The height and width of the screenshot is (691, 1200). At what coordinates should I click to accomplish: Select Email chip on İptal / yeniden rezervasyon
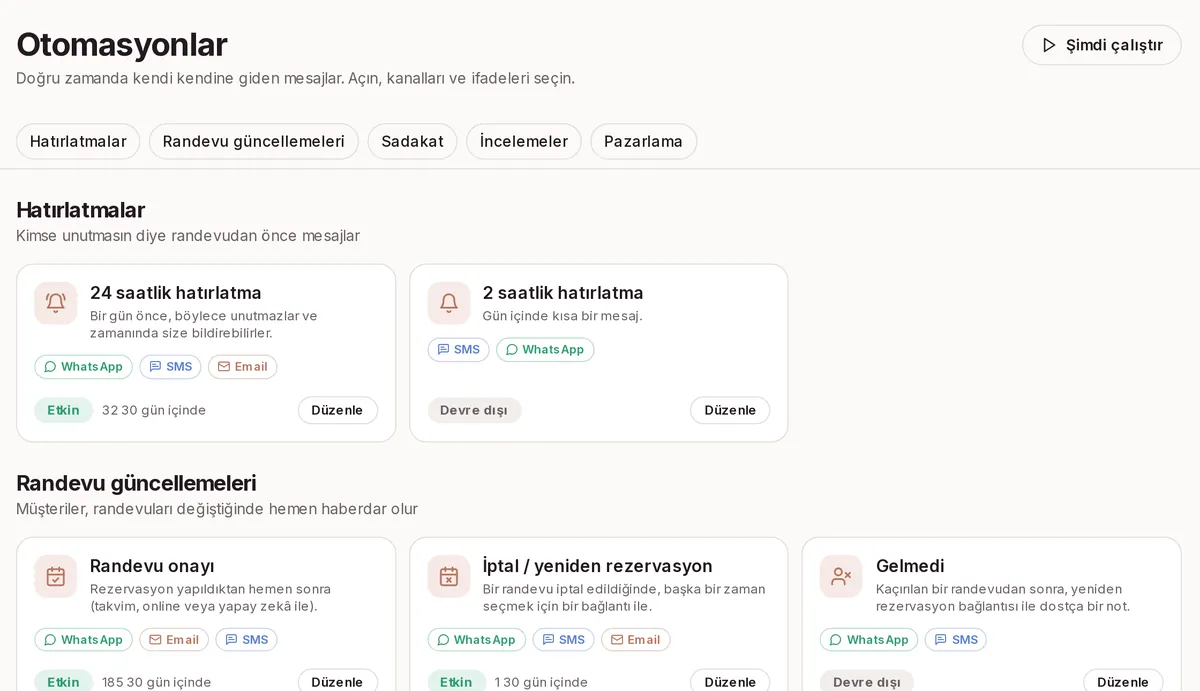point(636,640)
